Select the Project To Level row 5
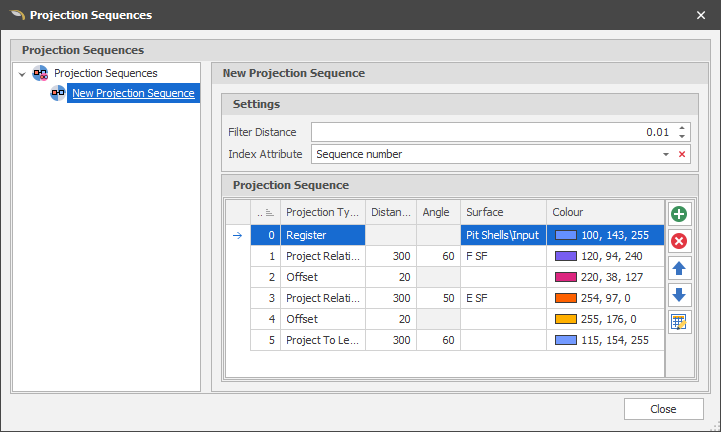Viewport: 722px width, 433px height. tap(322, 340)
